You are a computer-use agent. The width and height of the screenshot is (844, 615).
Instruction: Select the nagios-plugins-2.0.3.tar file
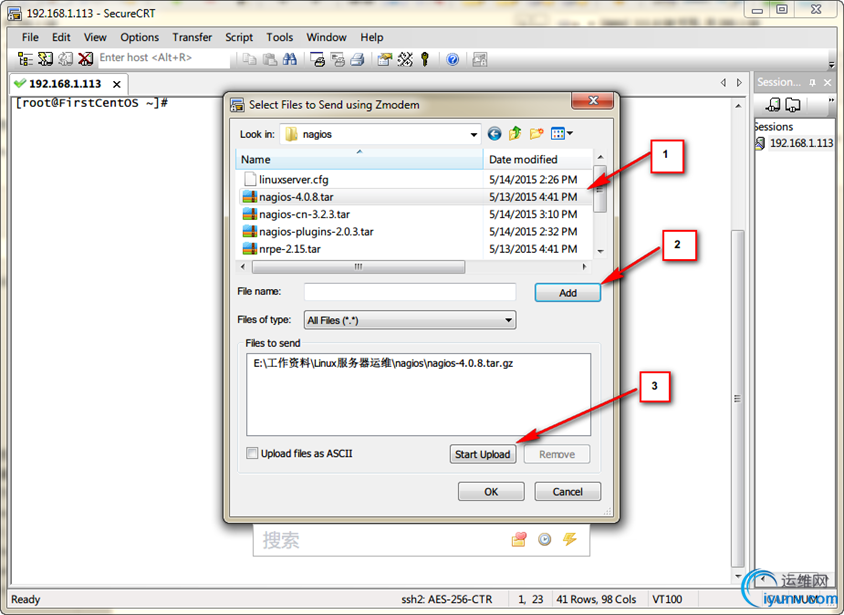tap(316, 231)
